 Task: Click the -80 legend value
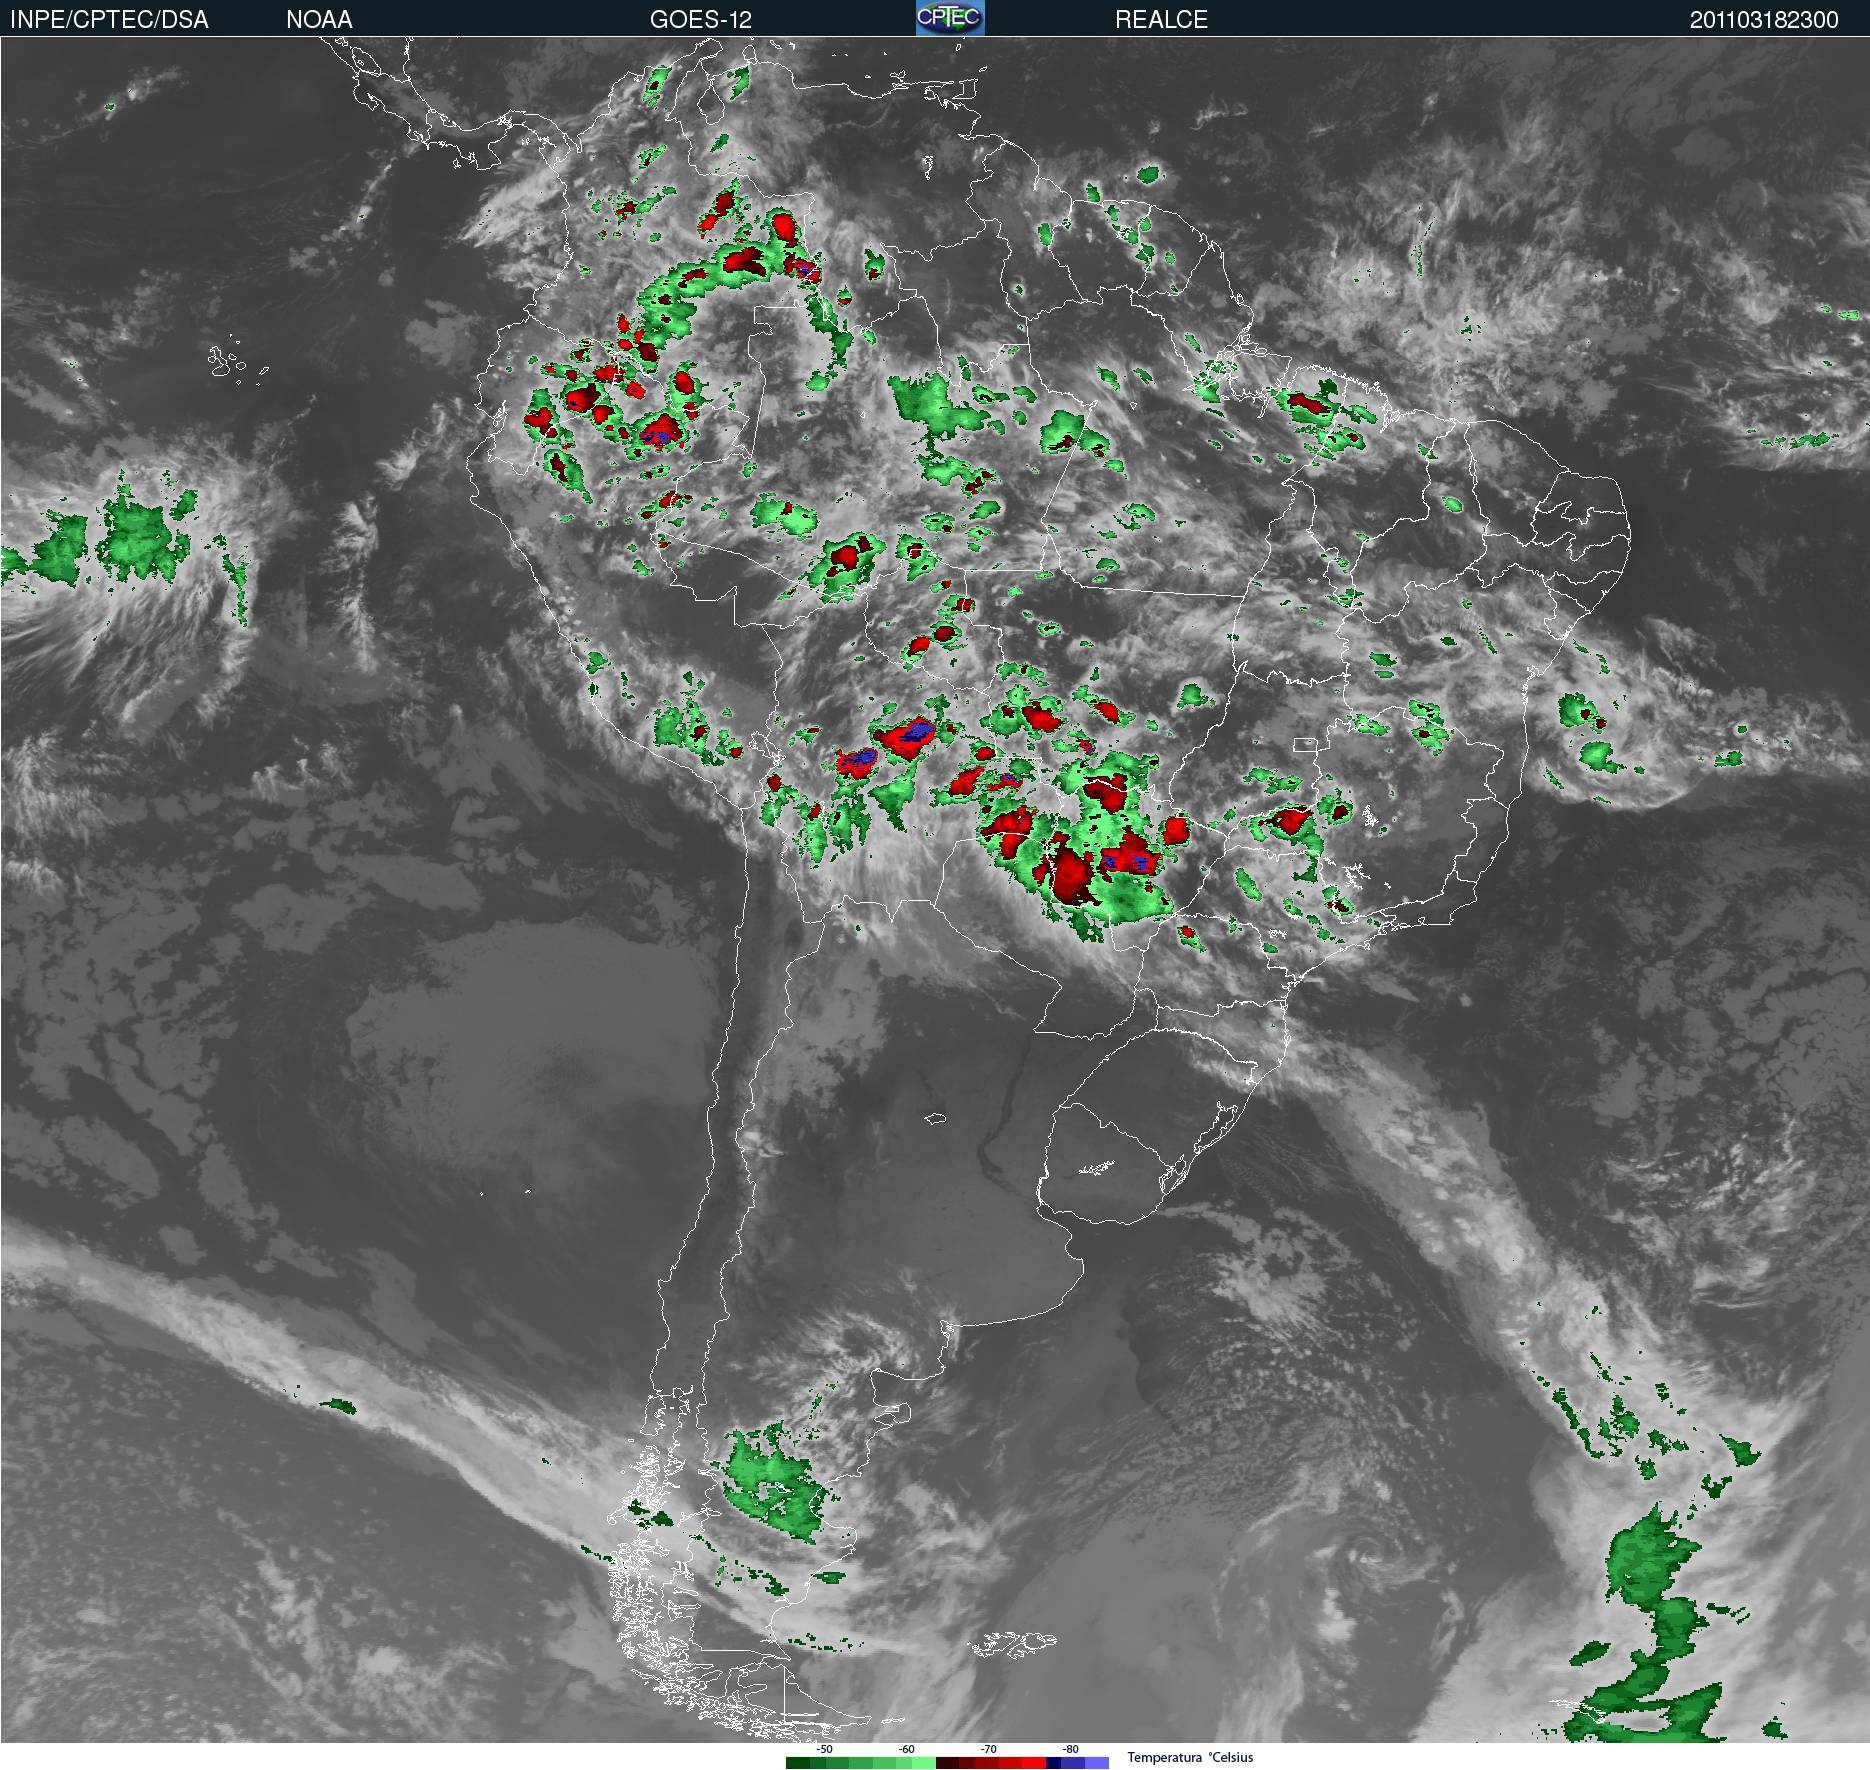1070,1749
